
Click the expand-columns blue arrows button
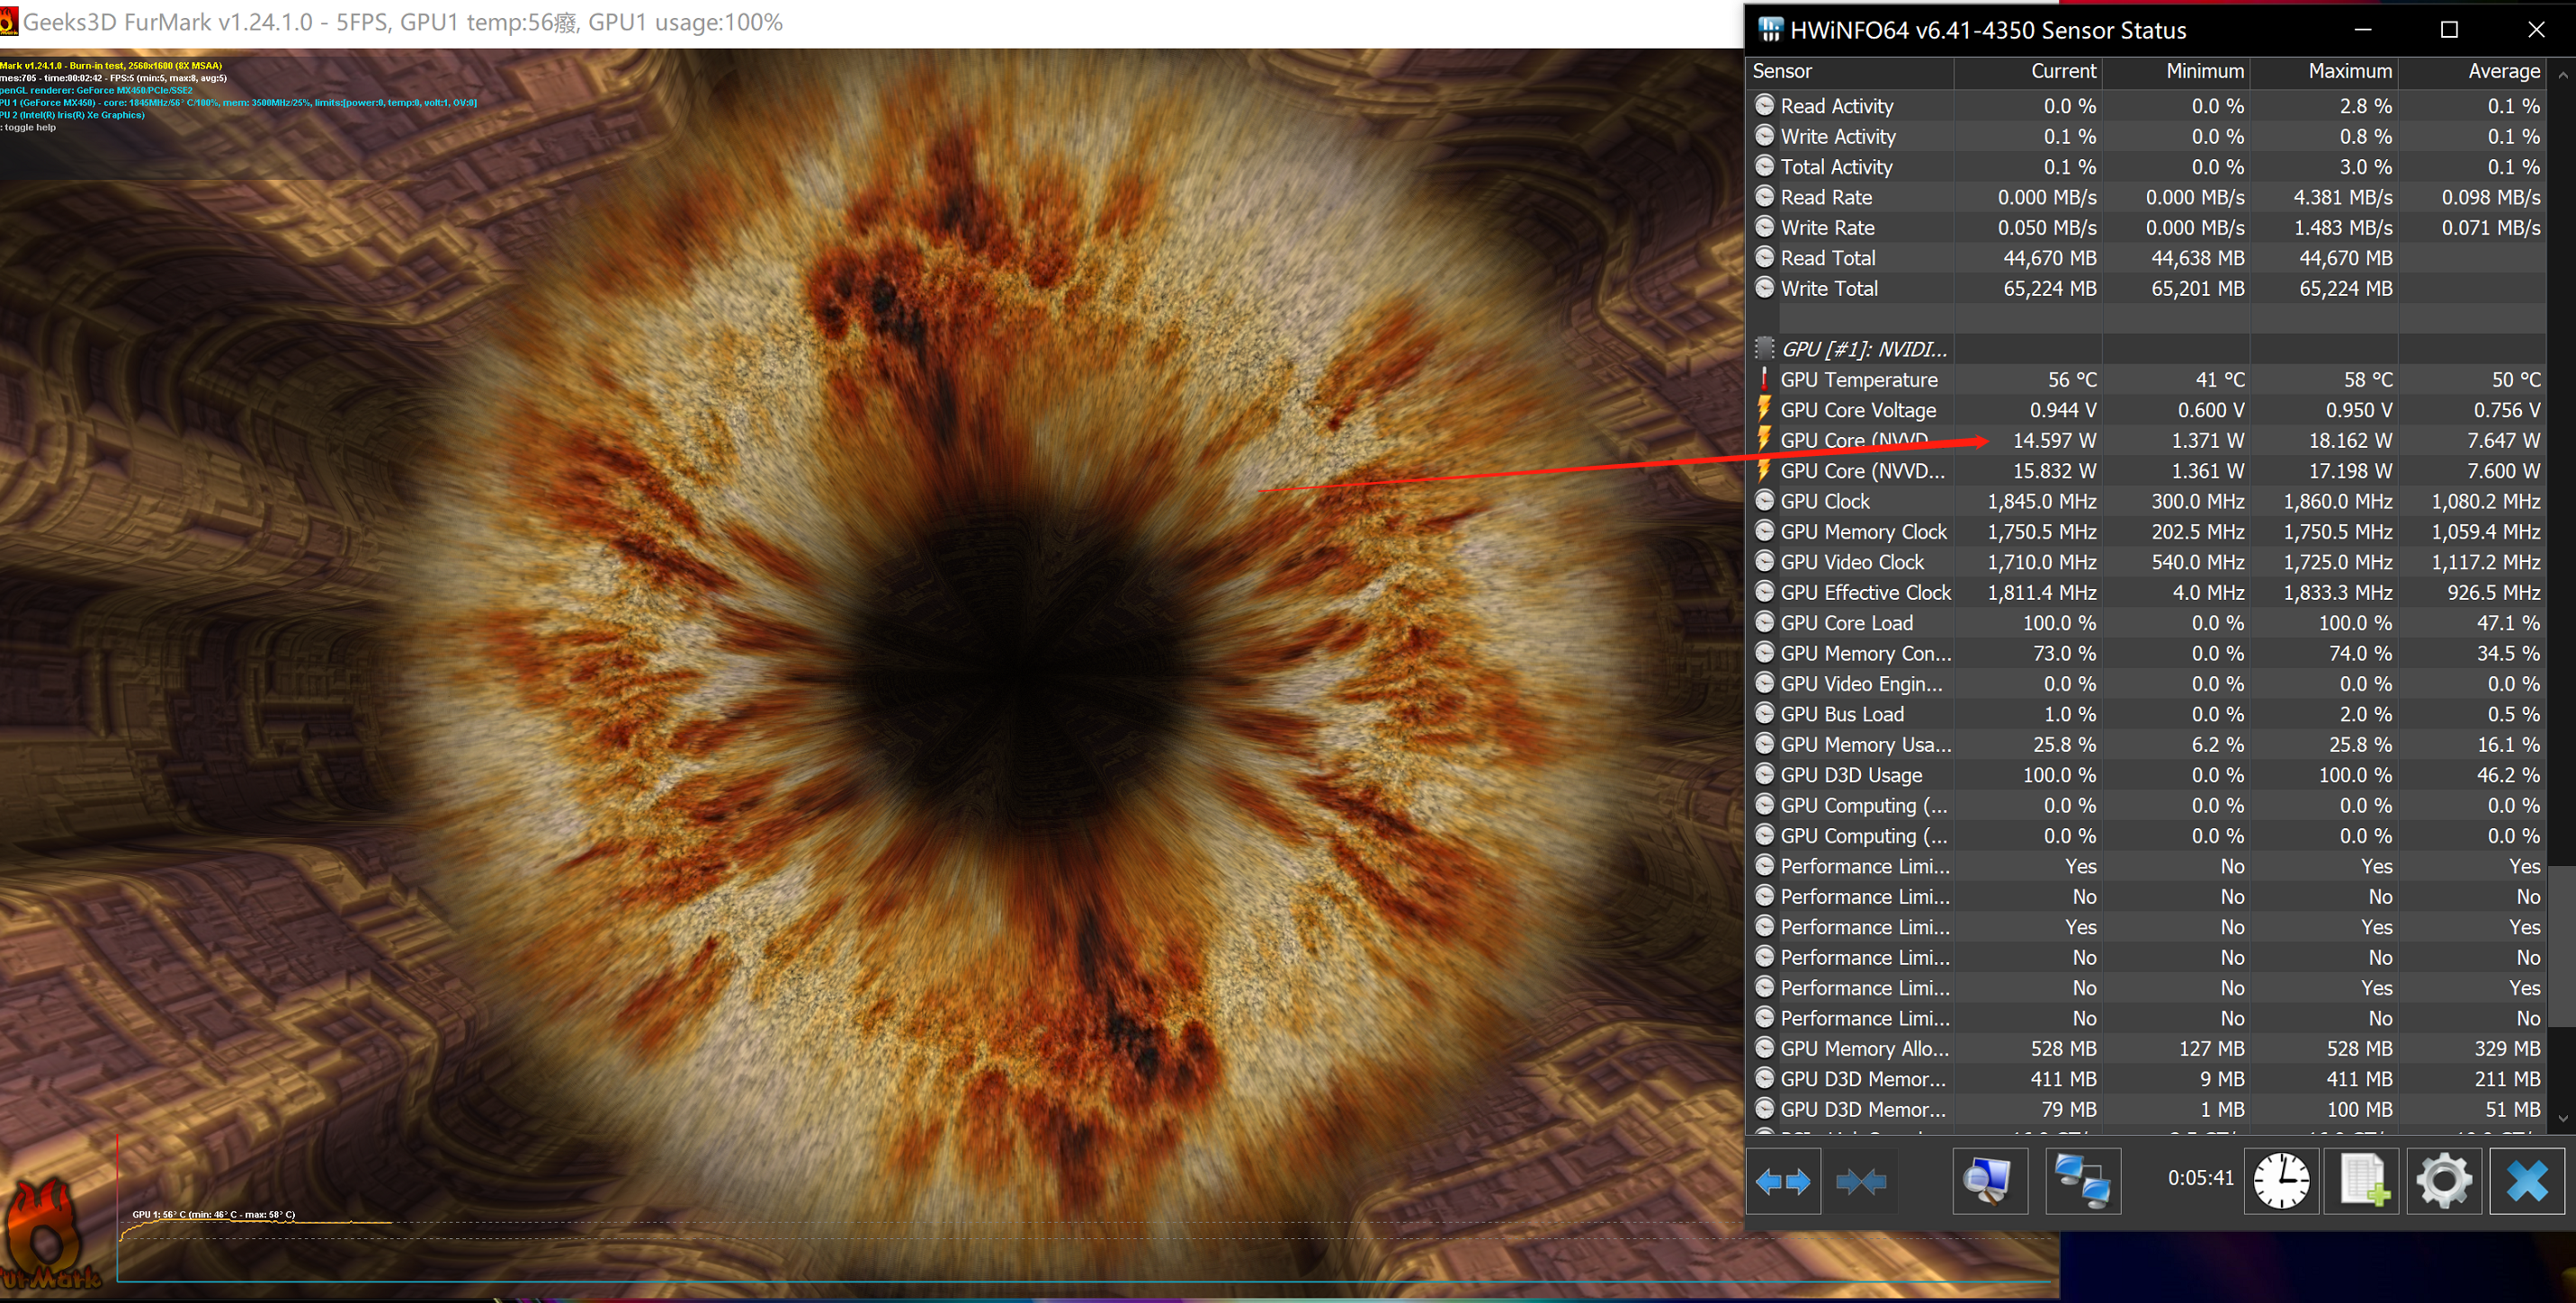point(1782,1181)
